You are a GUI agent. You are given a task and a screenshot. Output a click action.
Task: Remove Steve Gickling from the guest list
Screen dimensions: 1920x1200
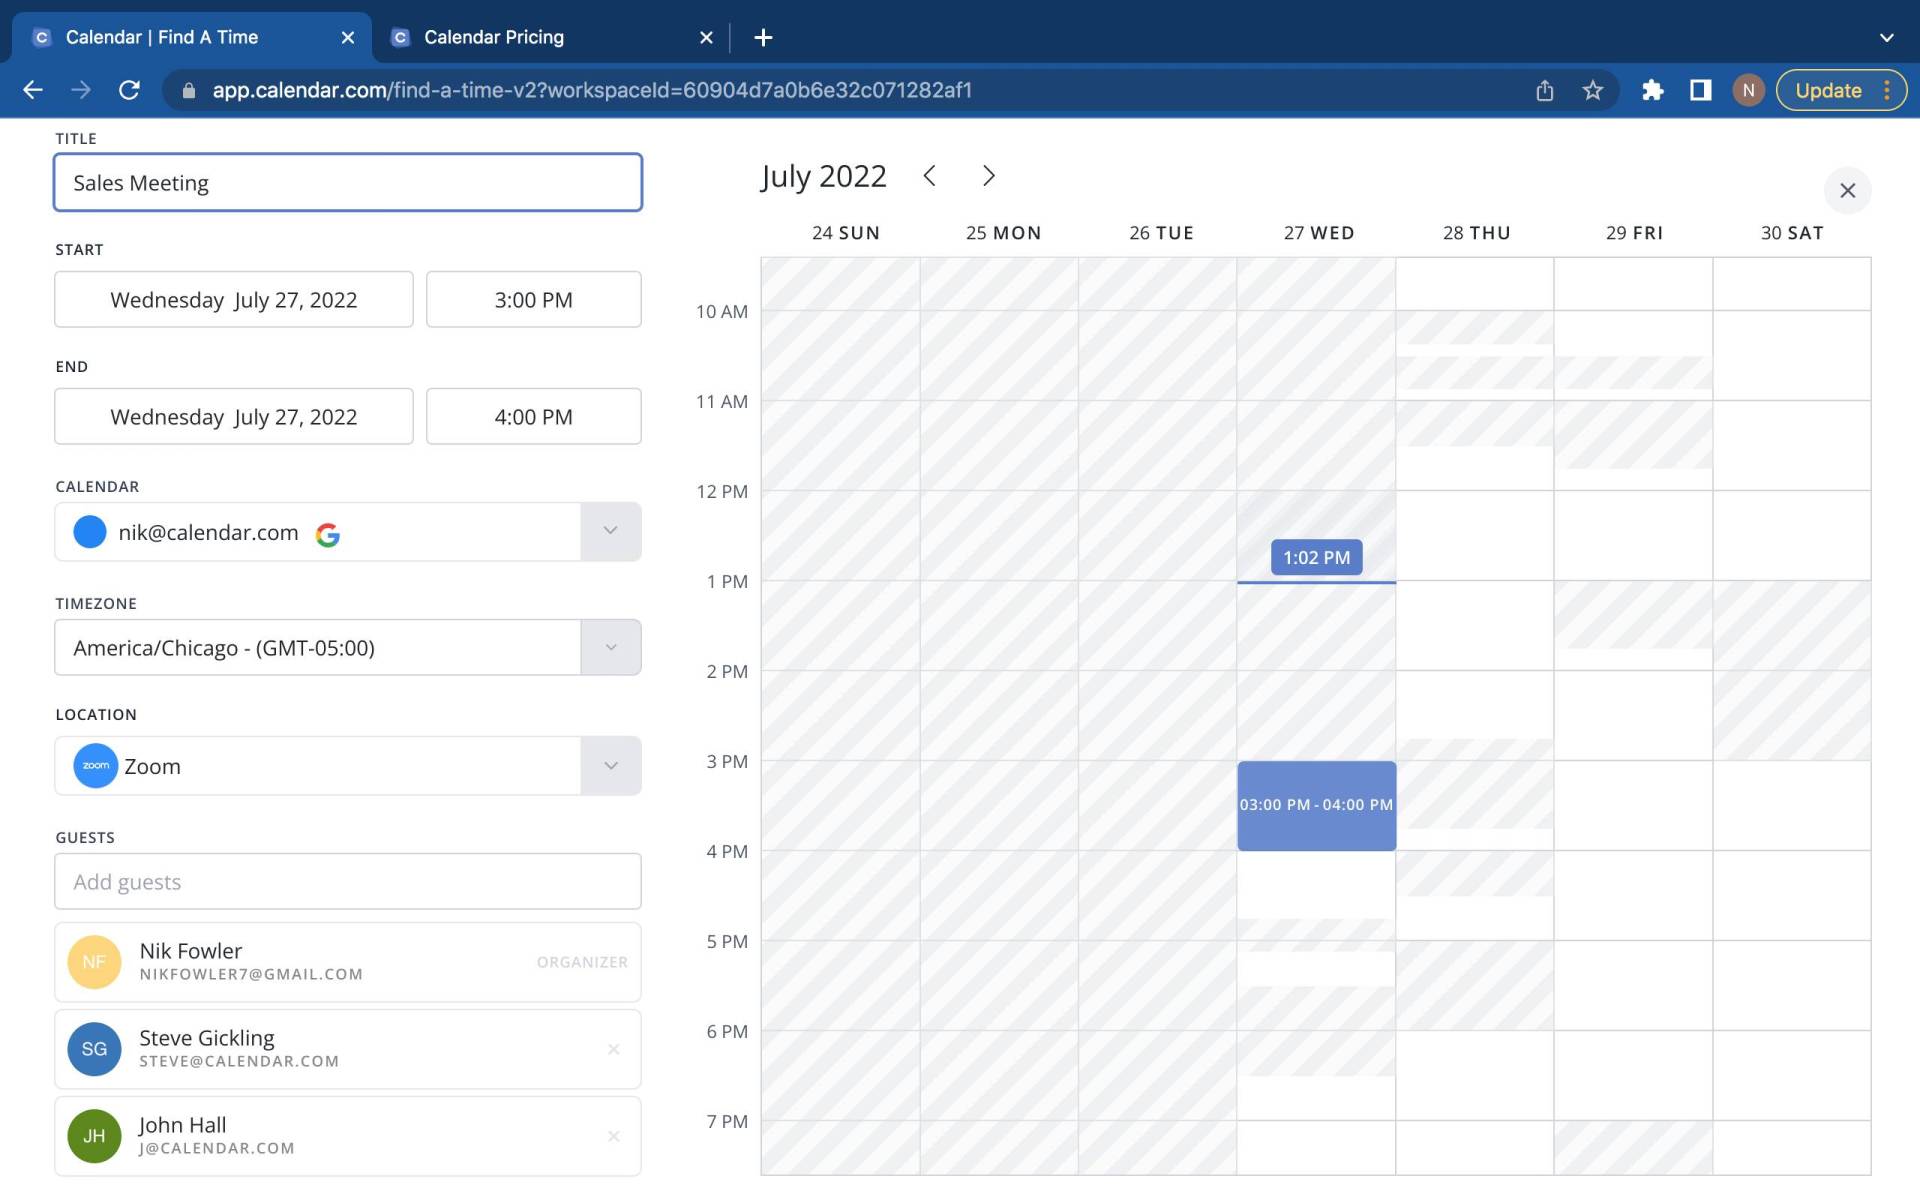pyautogui.click(x=614, y=1049)
